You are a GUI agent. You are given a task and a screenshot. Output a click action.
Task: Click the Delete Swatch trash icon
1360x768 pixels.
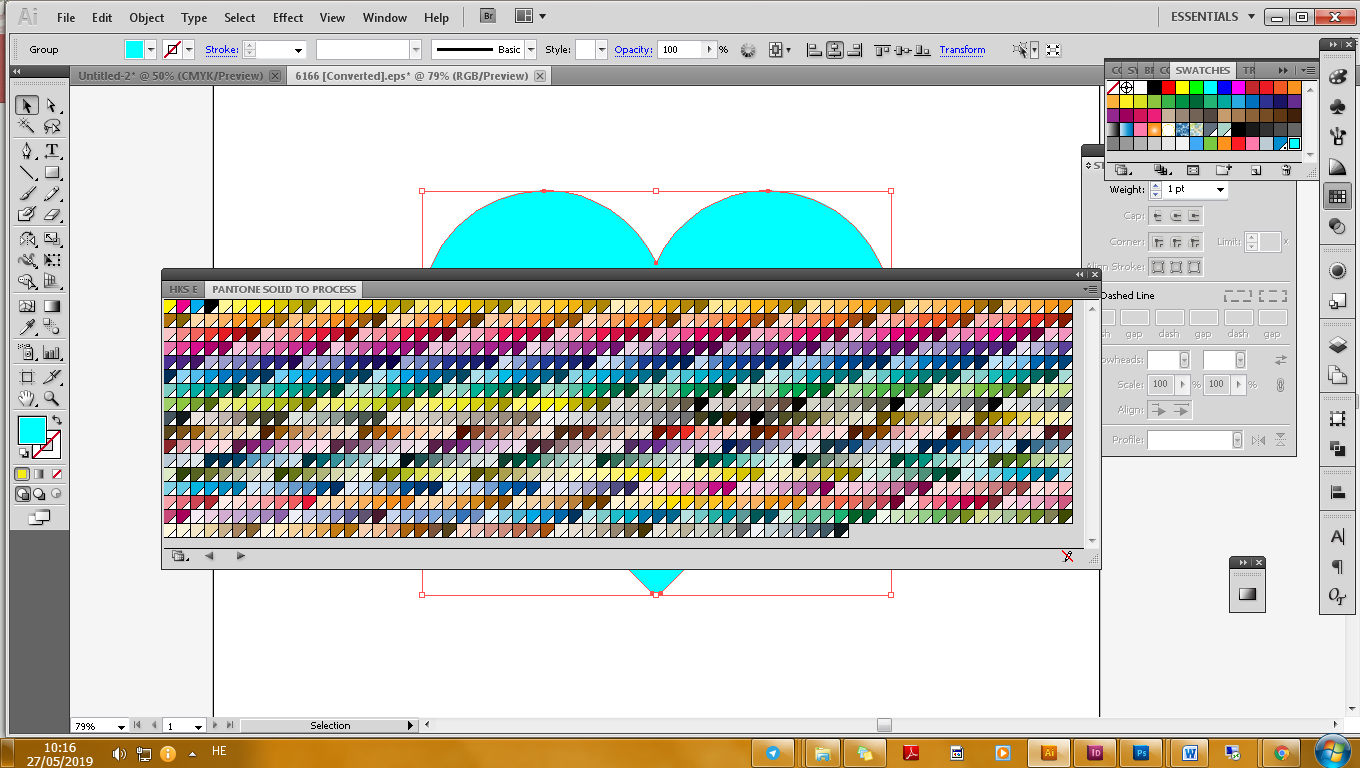[1286, 171]
